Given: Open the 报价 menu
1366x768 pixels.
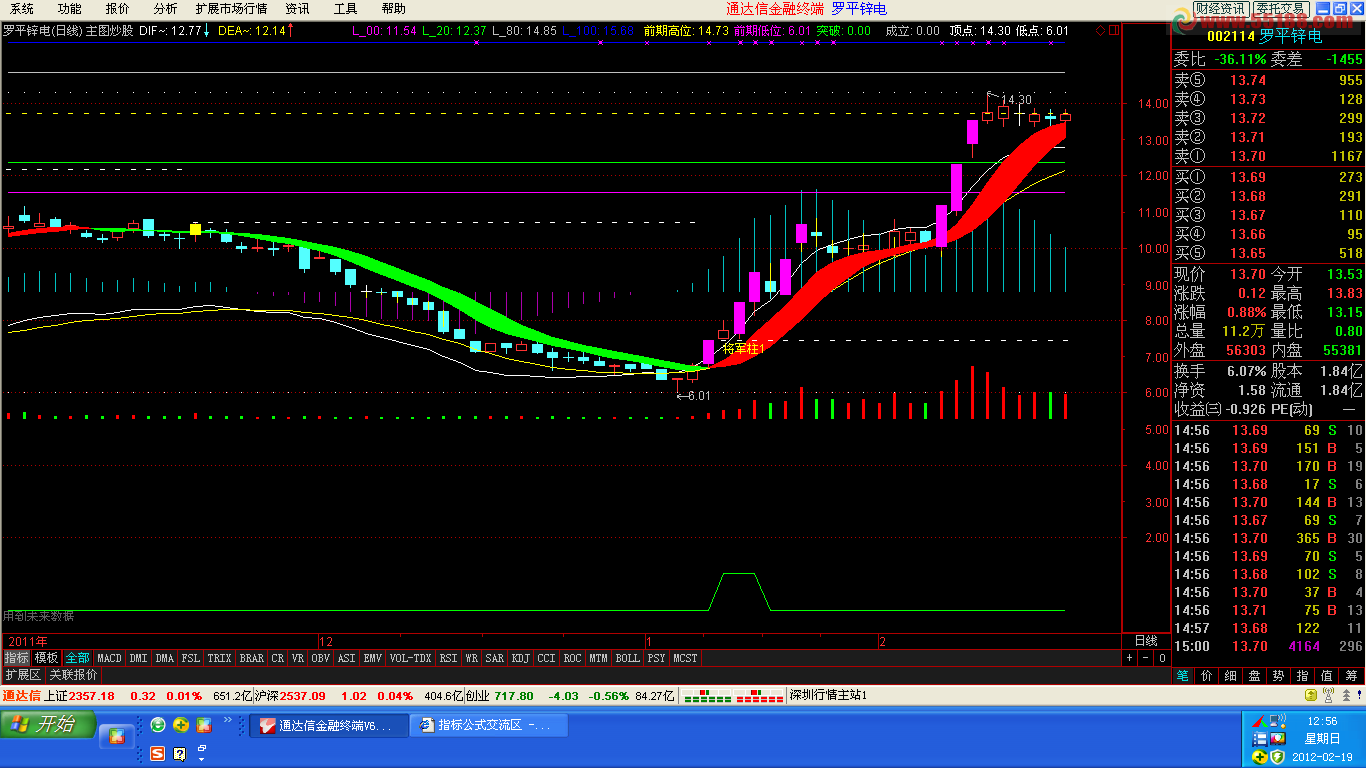Looking at the screenshot, I should [x=118, y=9].
